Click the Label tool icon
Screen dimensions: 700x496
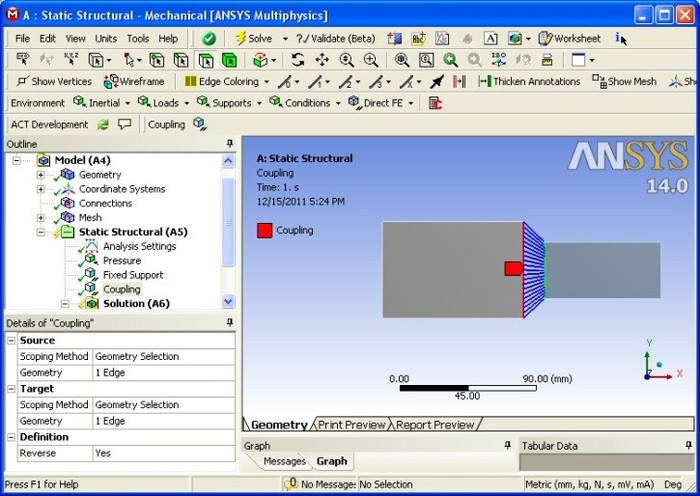click(x=23, y=60)
